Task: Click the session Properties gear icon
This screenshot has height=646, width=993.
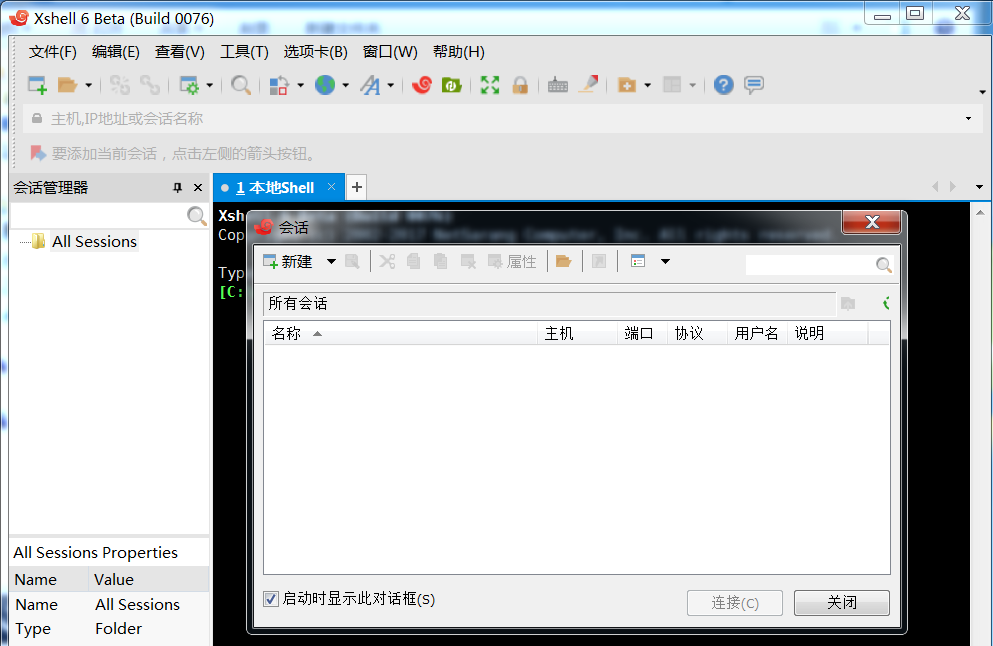Action: 189,85
